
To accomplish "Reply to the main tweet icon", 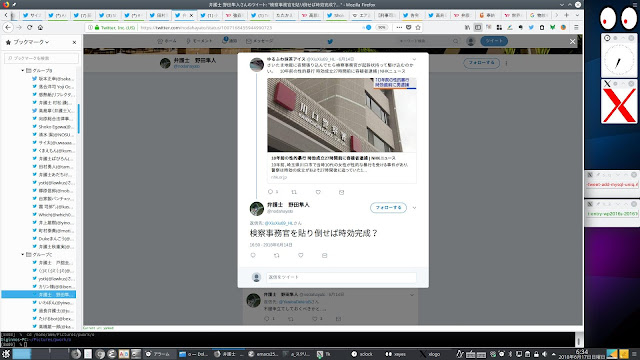I will tap(253, 255).
